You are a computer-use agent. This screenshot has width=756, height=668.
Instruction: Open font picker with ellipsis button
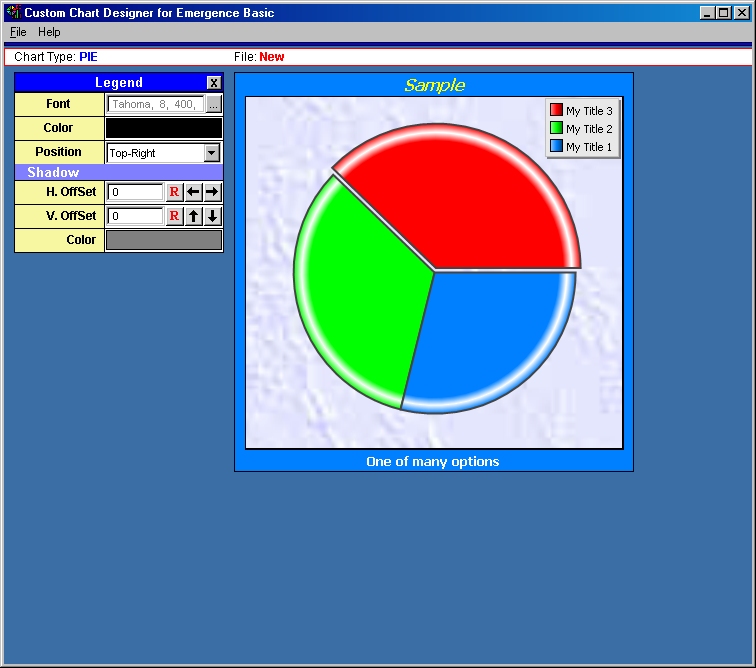pos(213,104)
